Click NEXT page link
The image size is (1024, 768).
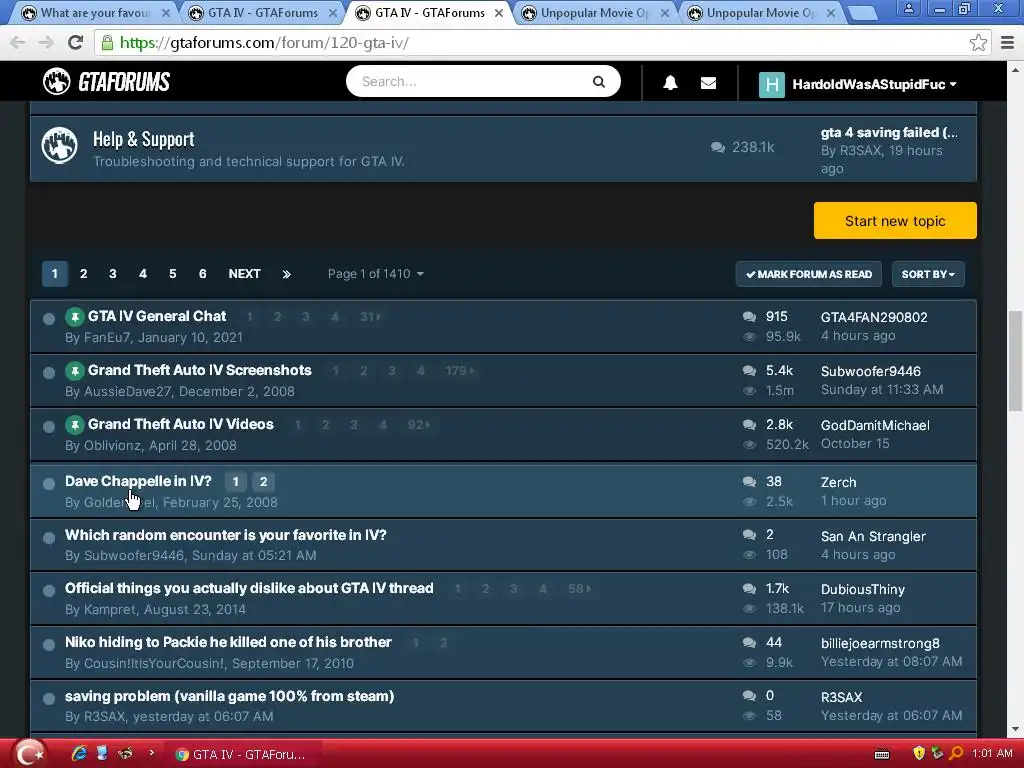click(x=244, y=274)
